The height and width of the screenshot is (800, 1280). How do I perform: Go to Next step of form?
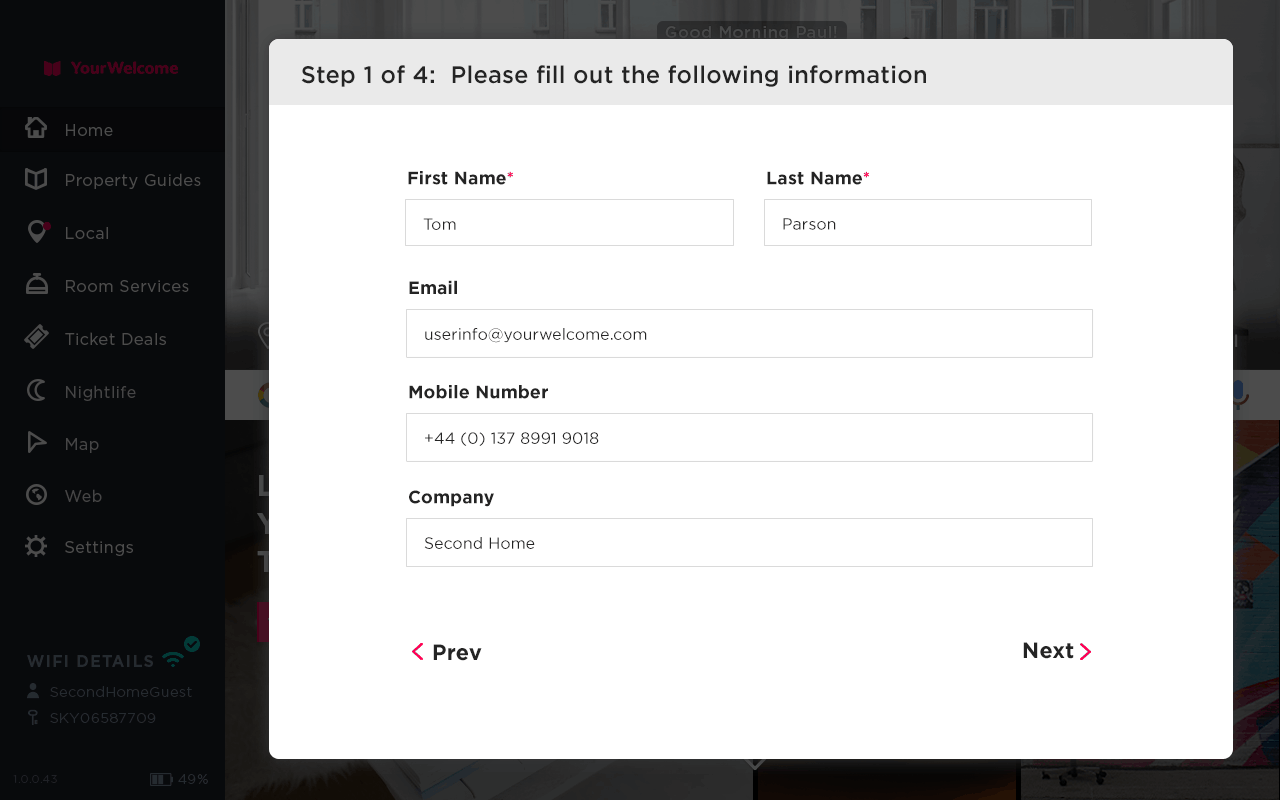[1056, 651]
